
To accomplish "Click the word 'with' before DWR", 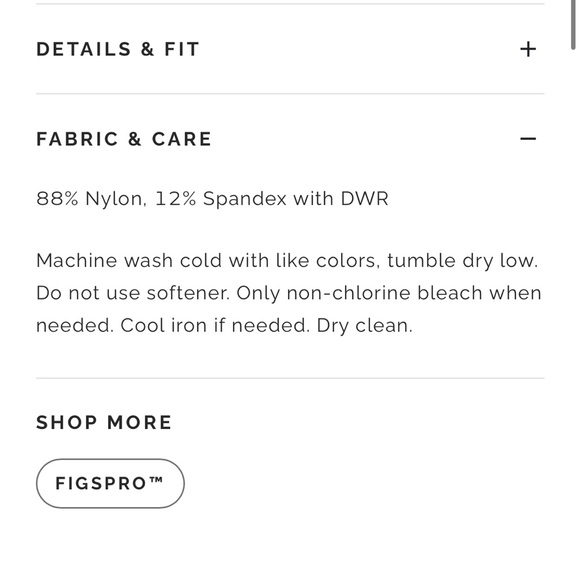I will [314, 198].
